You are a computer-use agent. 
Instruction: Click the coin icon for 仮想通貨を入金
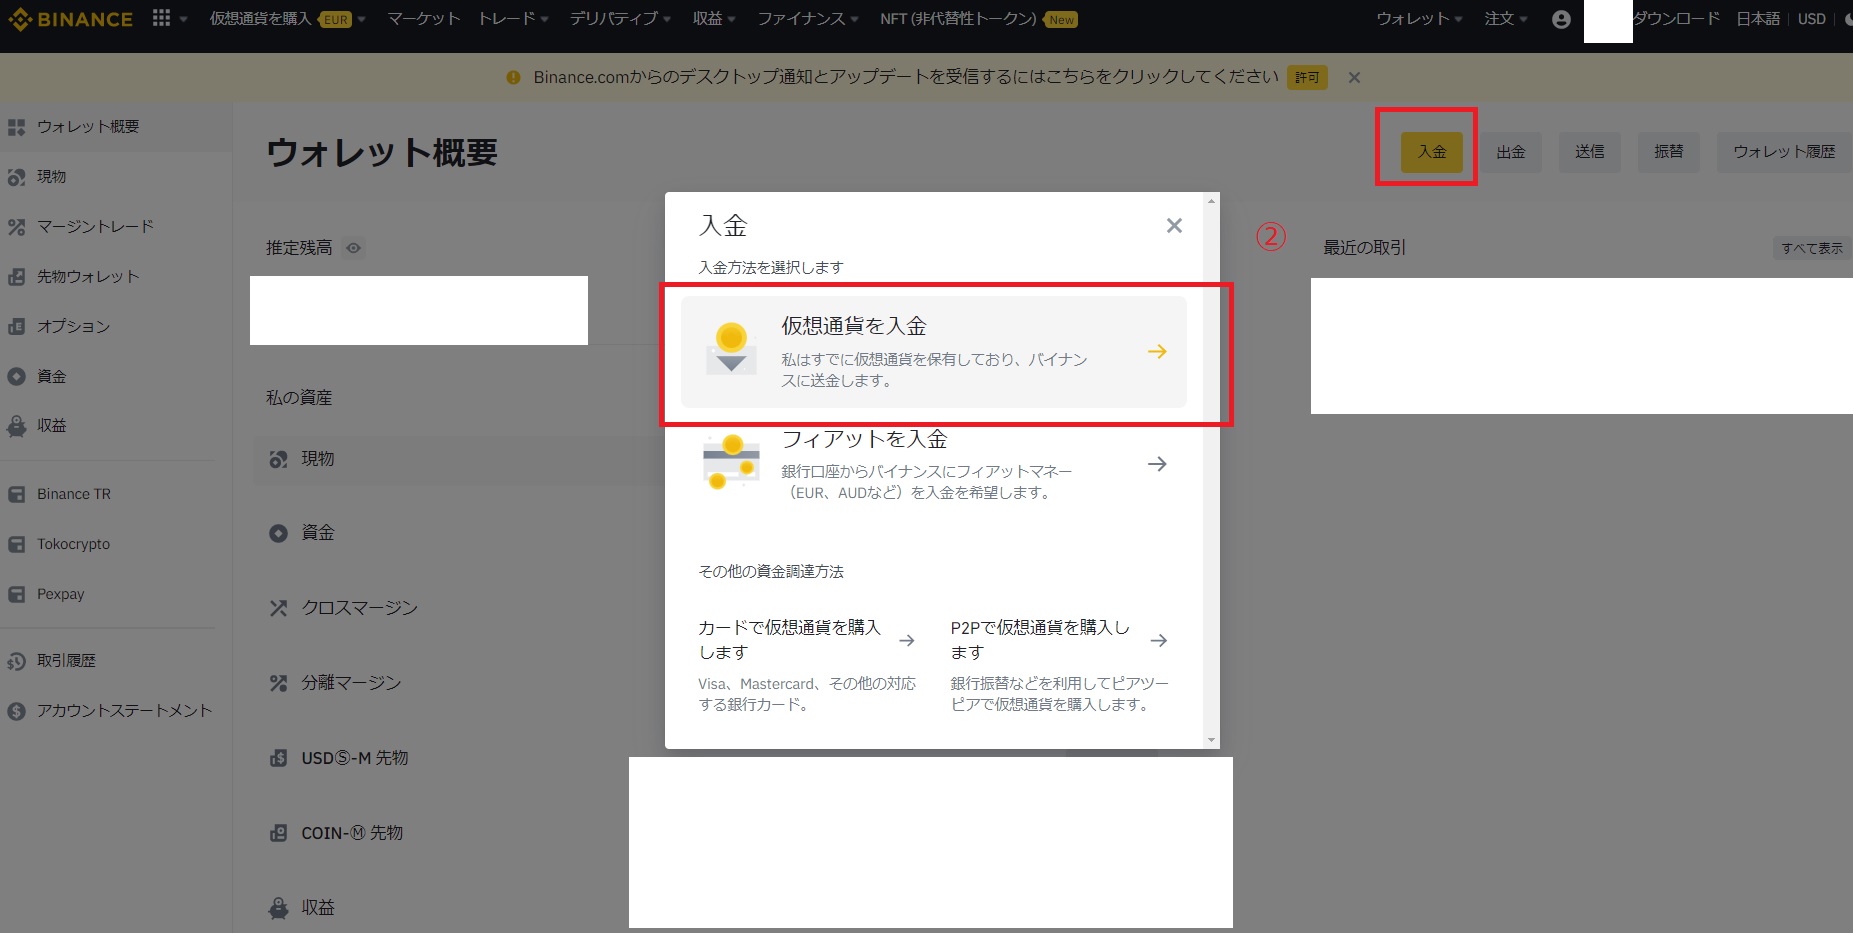click(731, 348)
